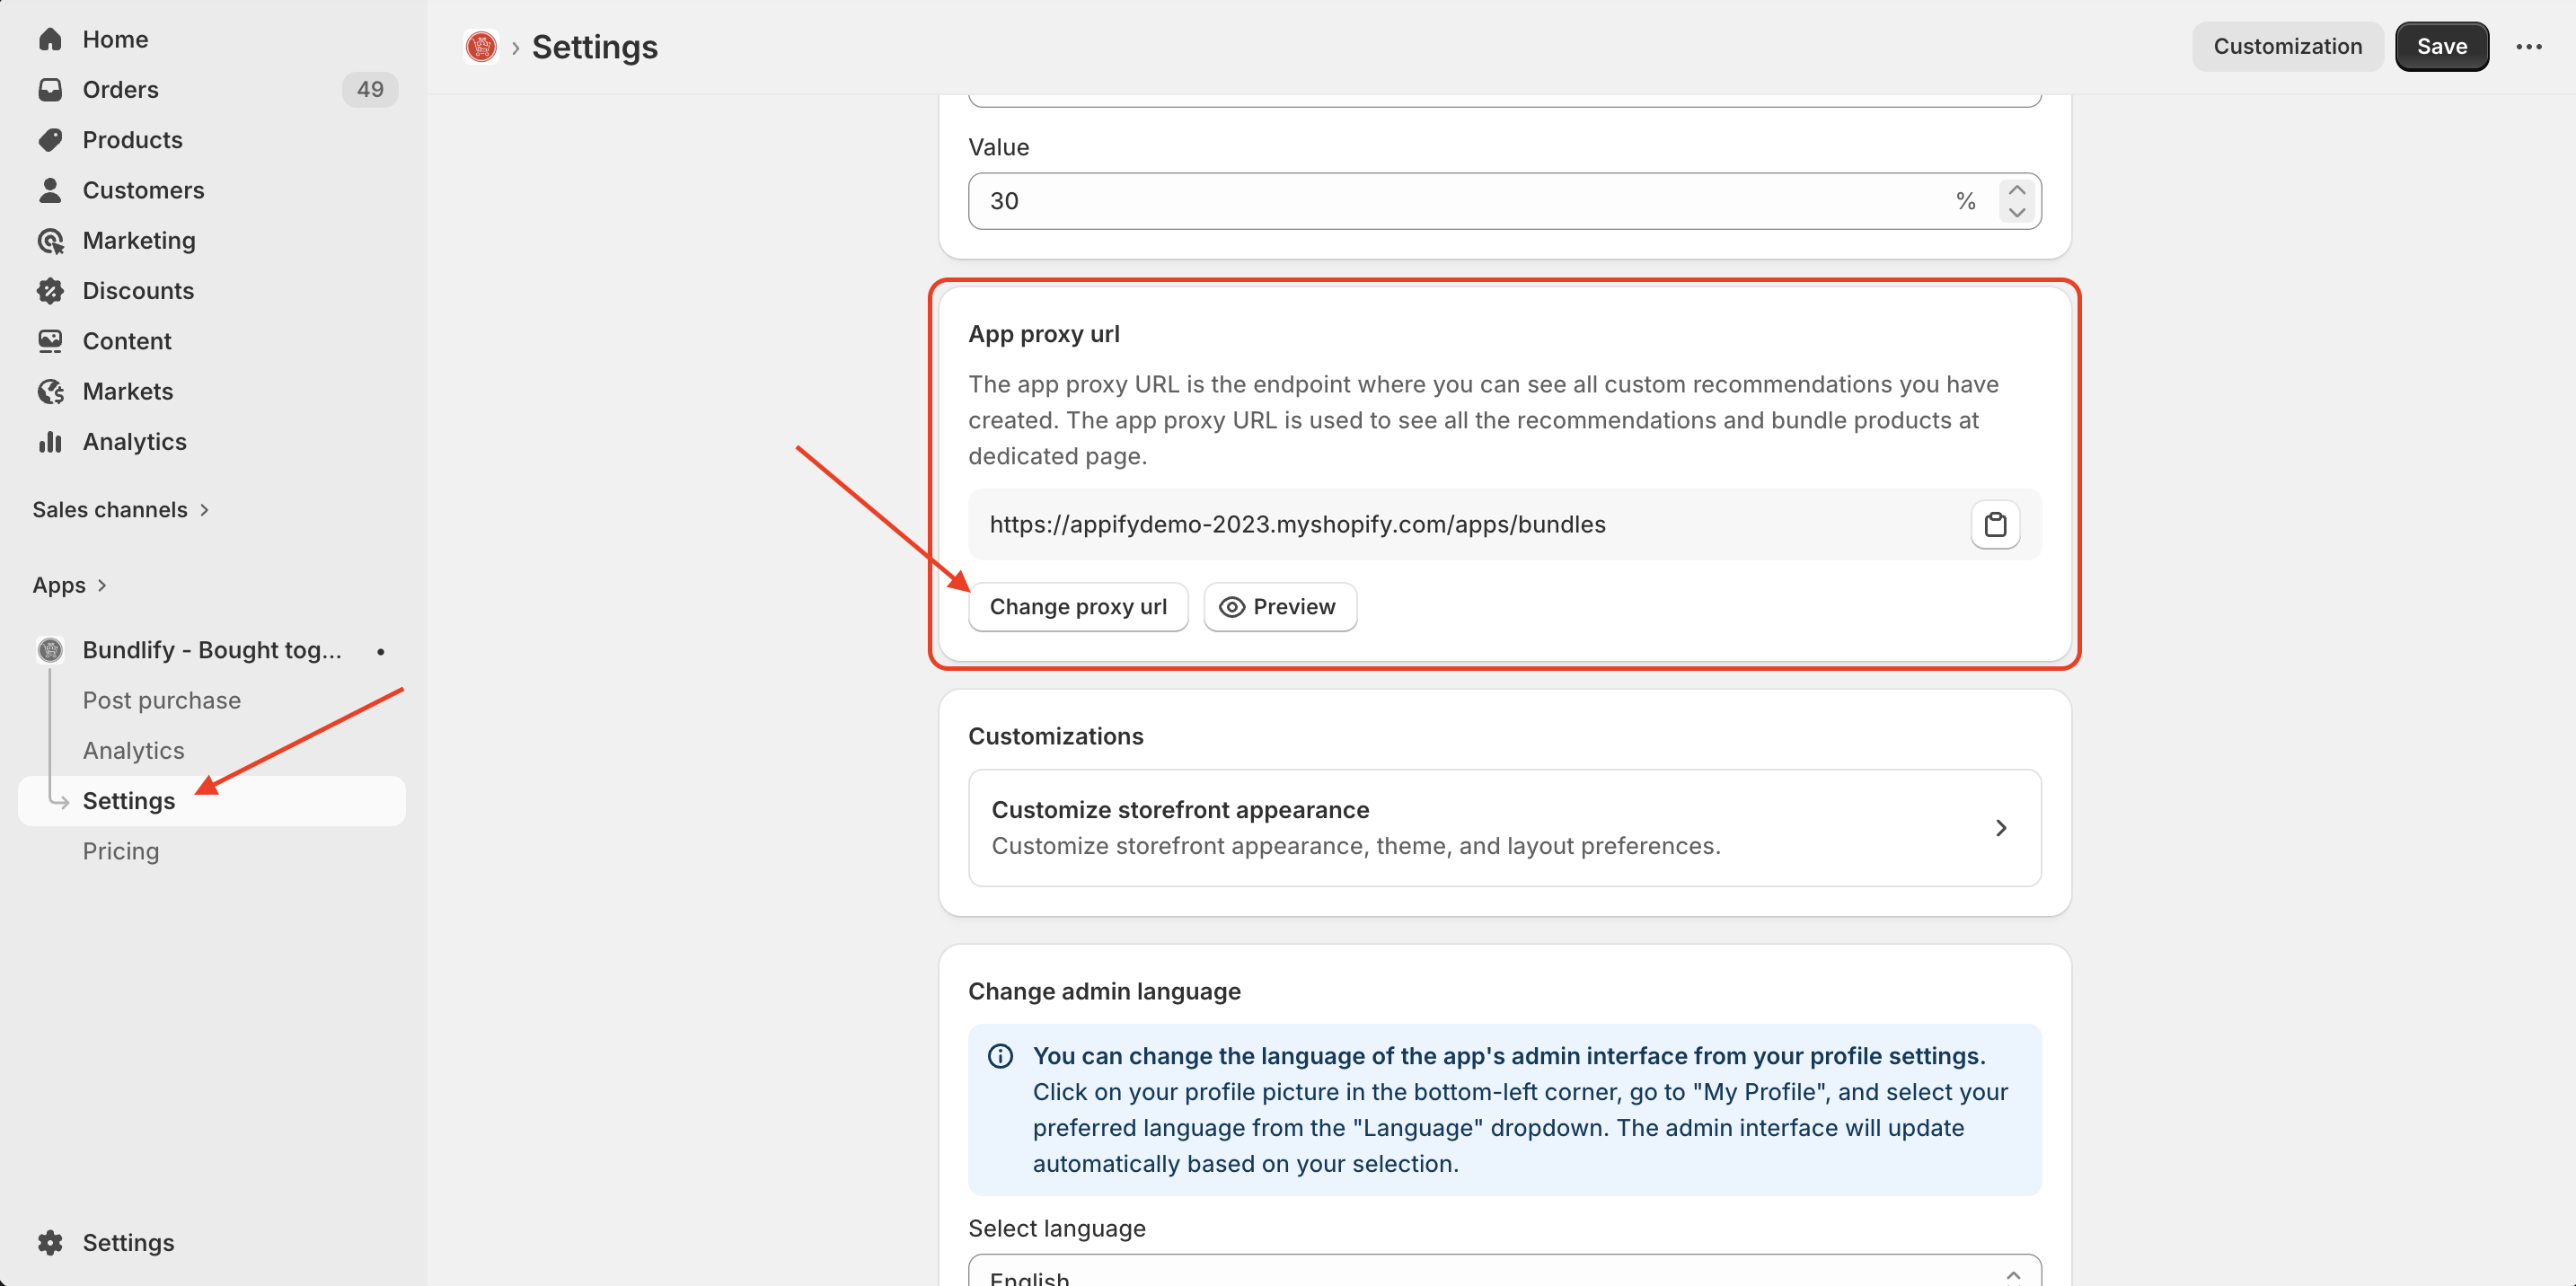Click the Bundlify app logo in header
The width and height of the screenshot is (2576, 1286).
click(481, 47)
